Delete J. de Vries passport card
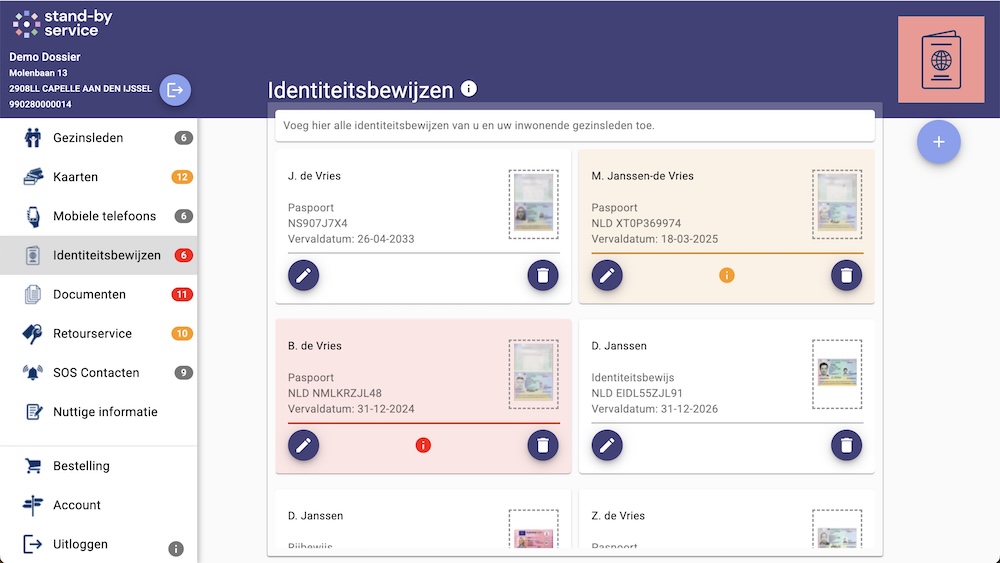 click(x=543, y=275)
